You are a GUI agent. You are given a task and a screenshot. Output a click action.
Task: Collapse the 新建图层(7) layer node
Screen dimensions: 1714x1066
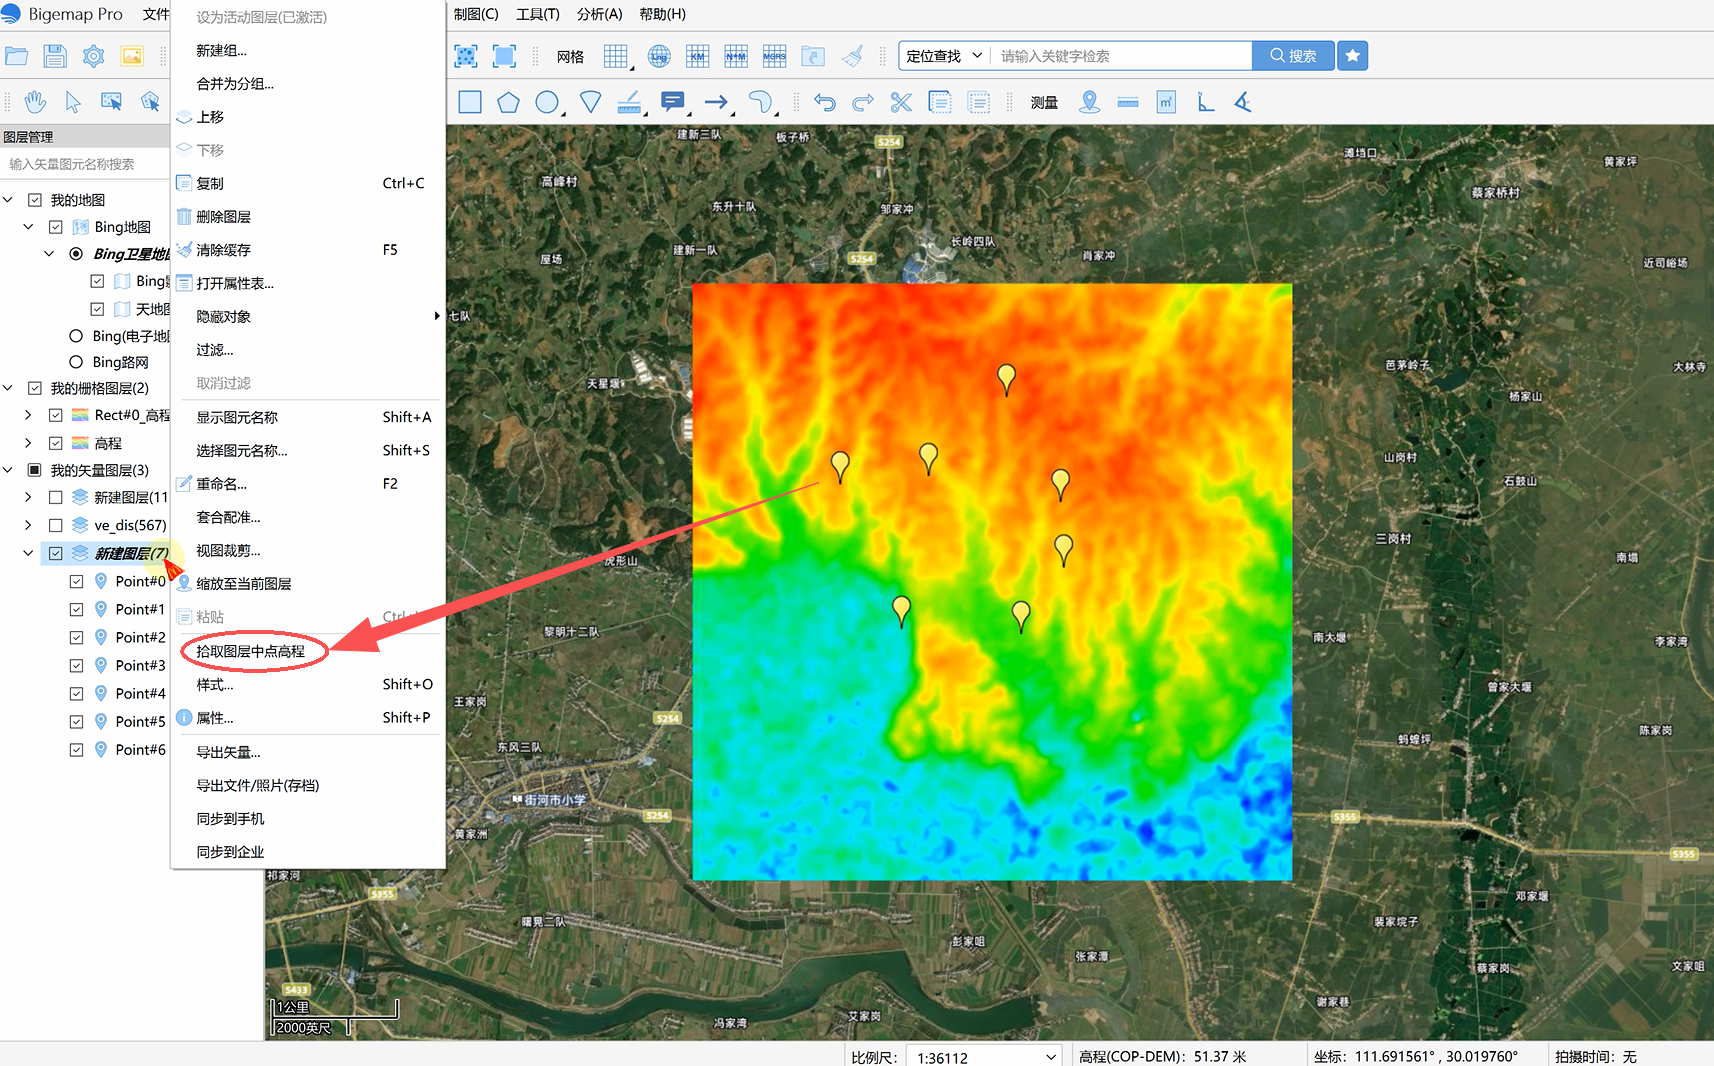coord(29,553)
